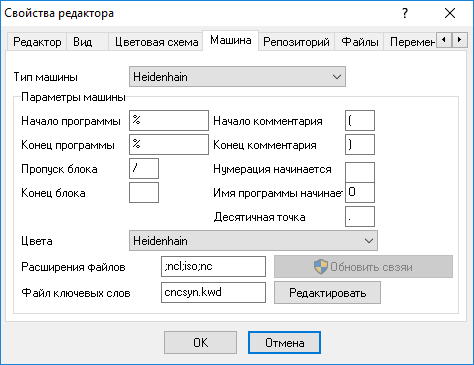474x365 pixels.
Task: Click the Отмена button
Action: [x=284, y=342]
